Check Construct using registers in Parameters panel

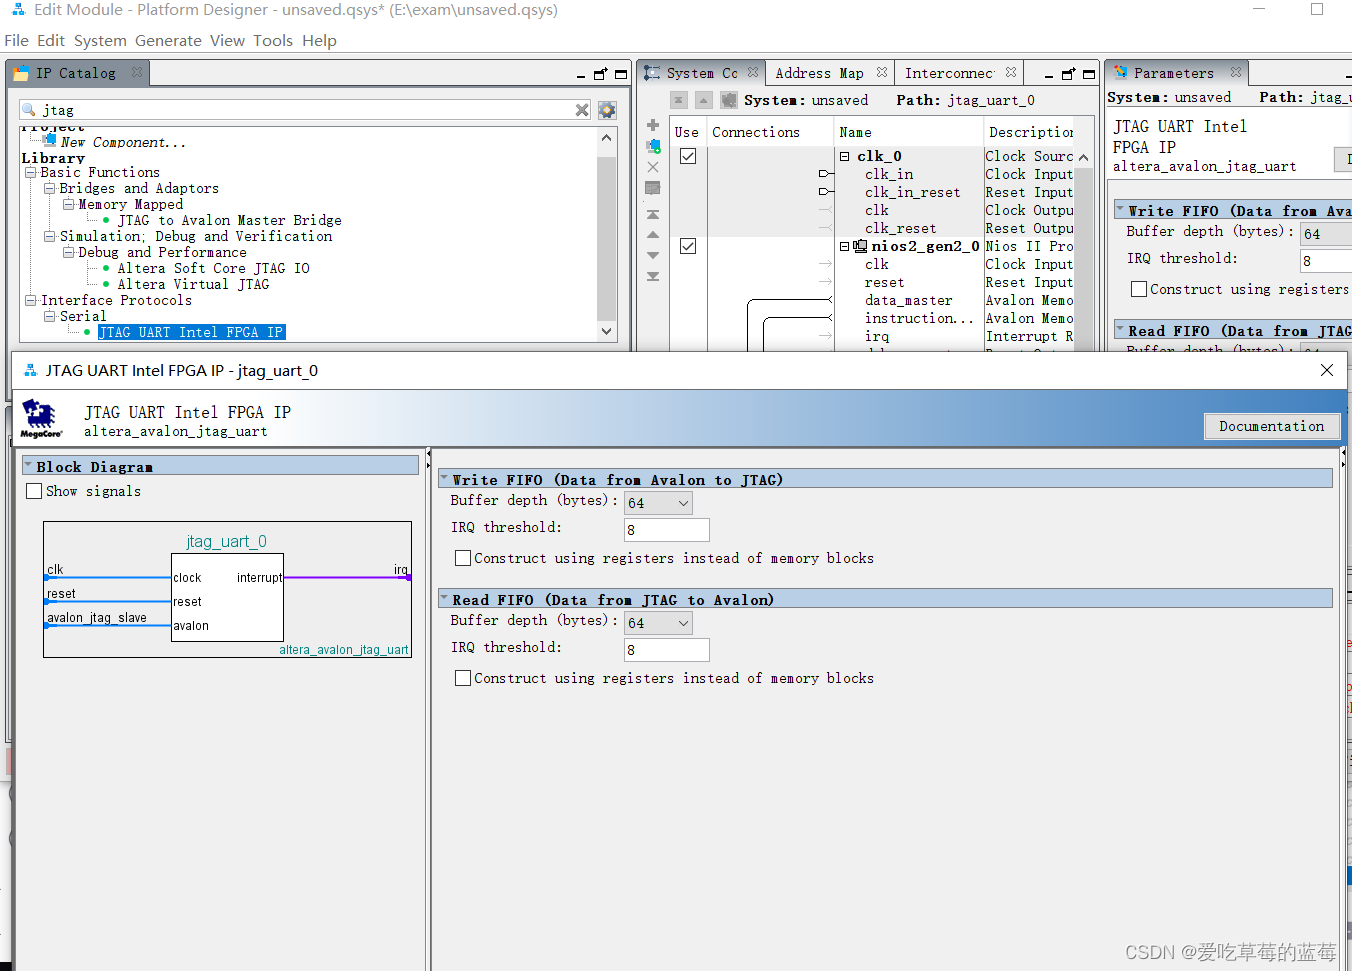[1139, 289]
